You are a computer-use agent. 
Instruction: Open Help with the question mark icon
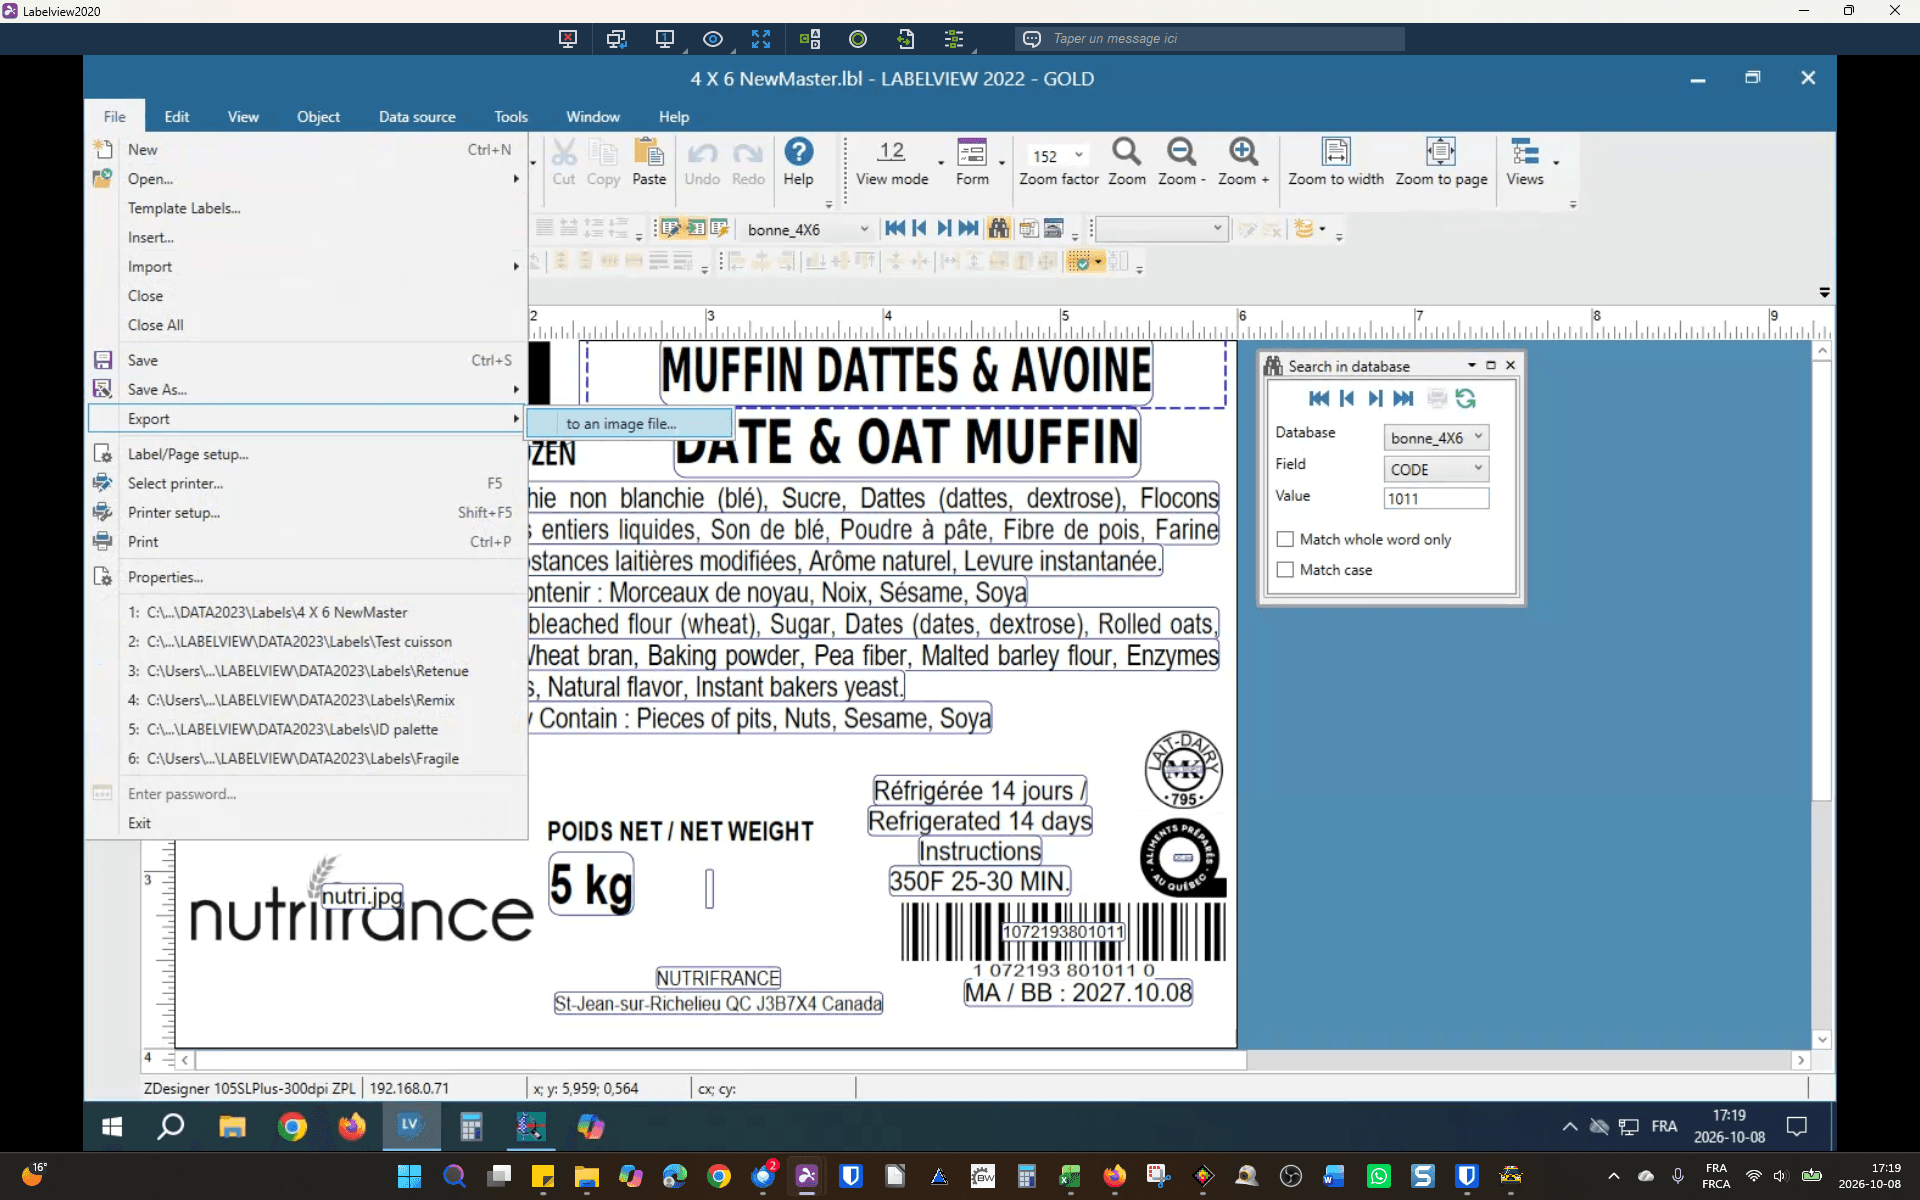click(798, 153)
